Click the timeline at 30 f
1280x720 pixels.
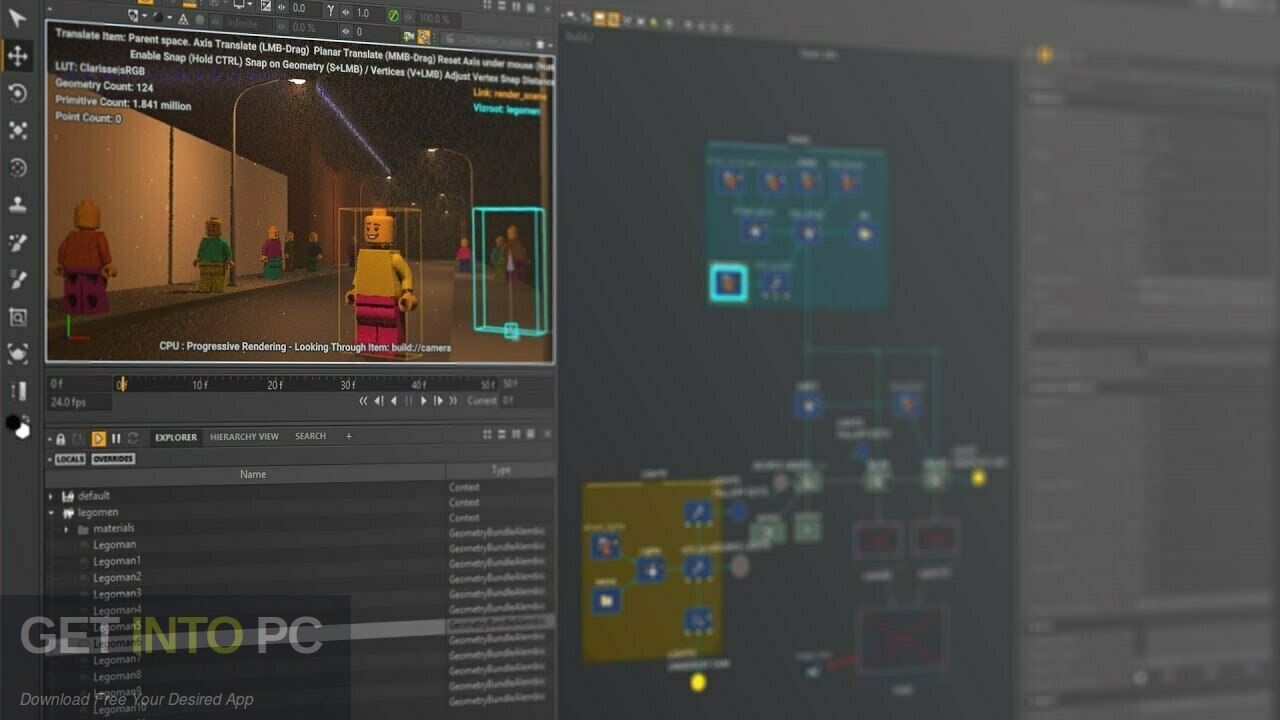[x=347, y=384]
